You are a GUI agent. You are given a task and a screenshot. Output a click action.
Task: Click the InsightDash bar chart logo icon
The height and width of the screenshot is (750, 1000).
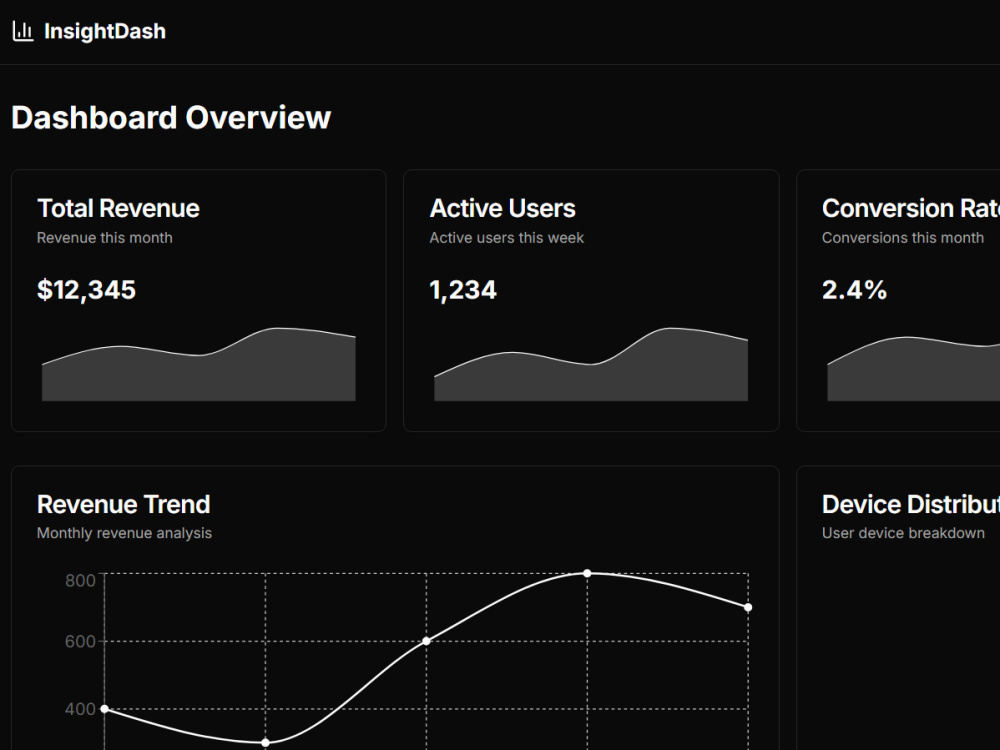pos(23,31)
